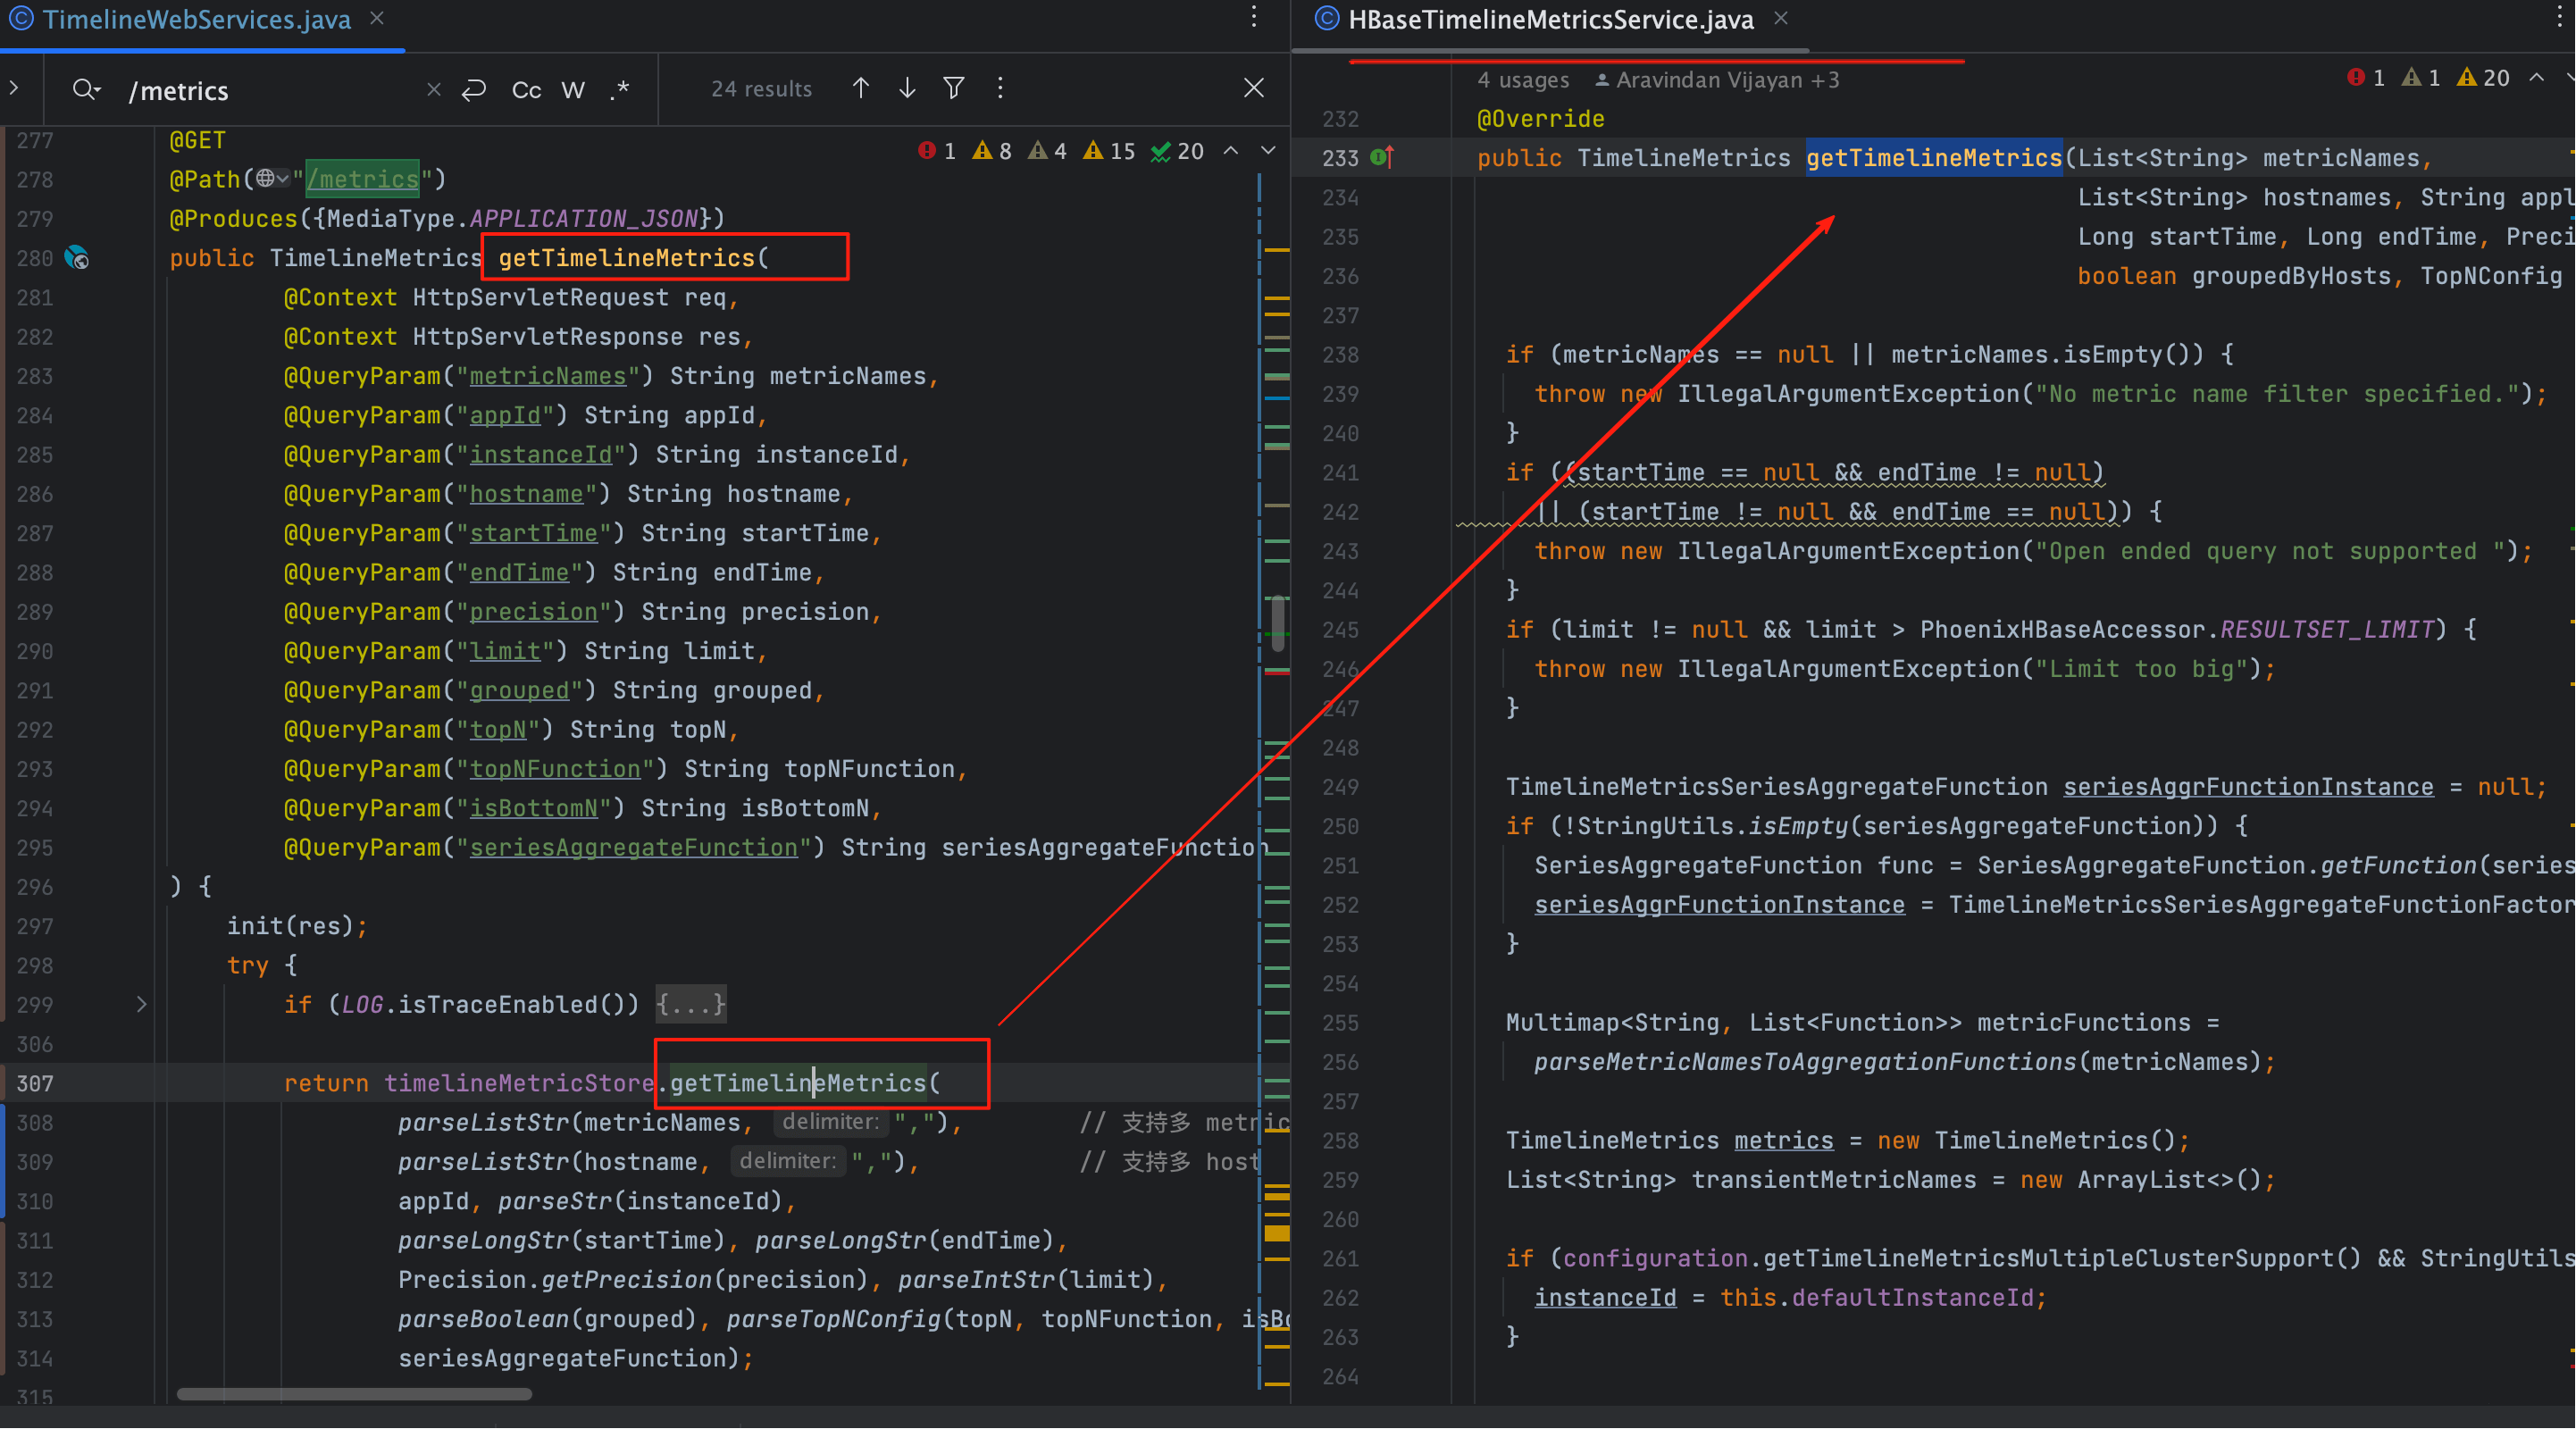Image resolution: width=2576 pixels, height=1429 pixels.
Task: Go to next search occurrence
Action: click(907, 88)
